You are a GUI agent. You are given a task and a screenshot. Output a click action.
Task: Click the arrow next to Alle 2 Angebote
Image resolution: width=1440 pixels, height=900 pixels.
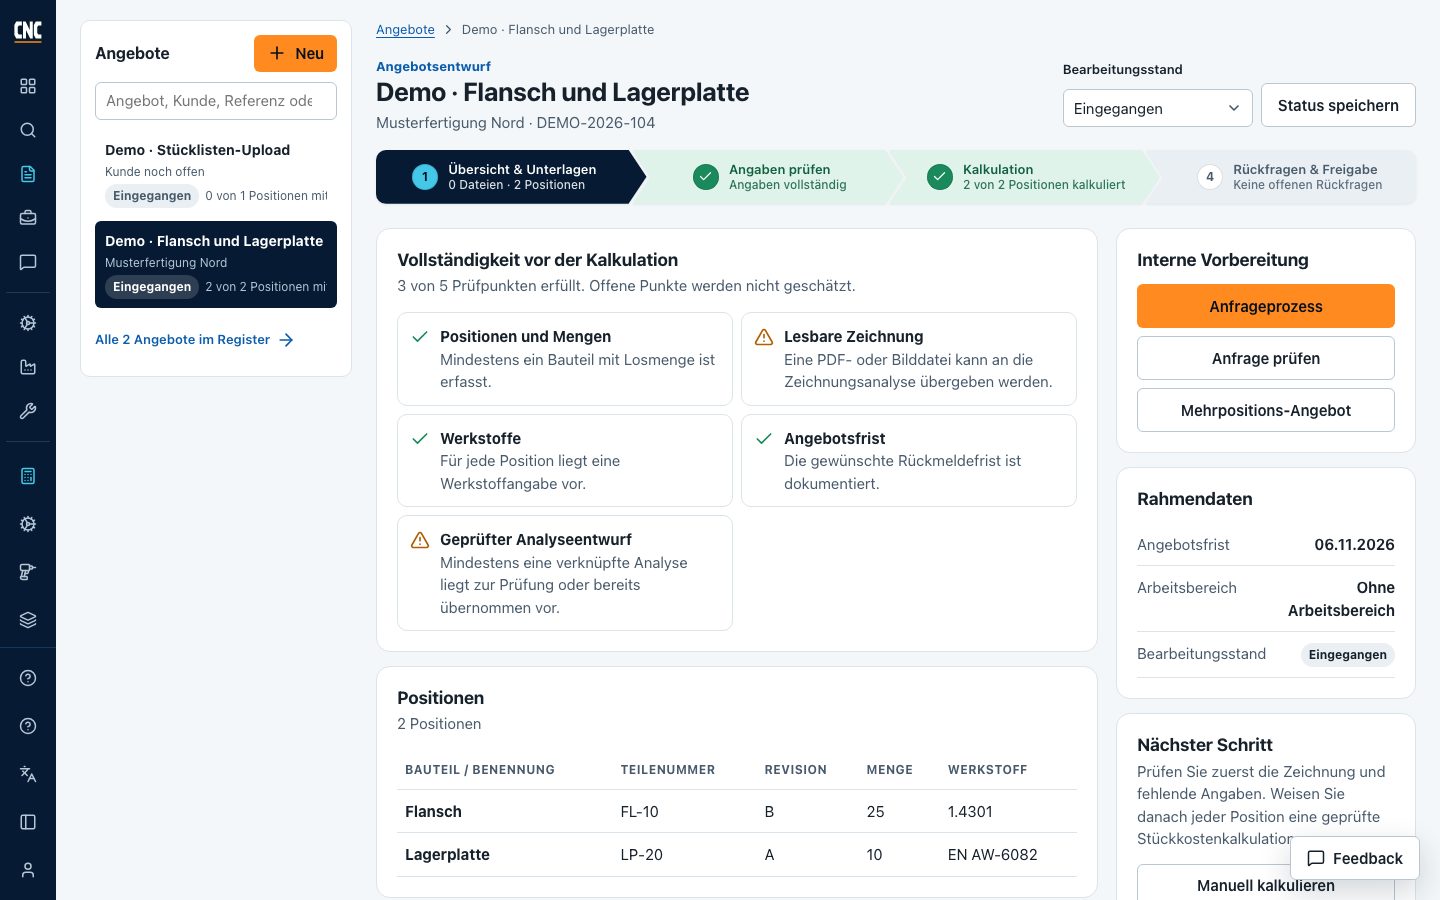click(286, 340)
